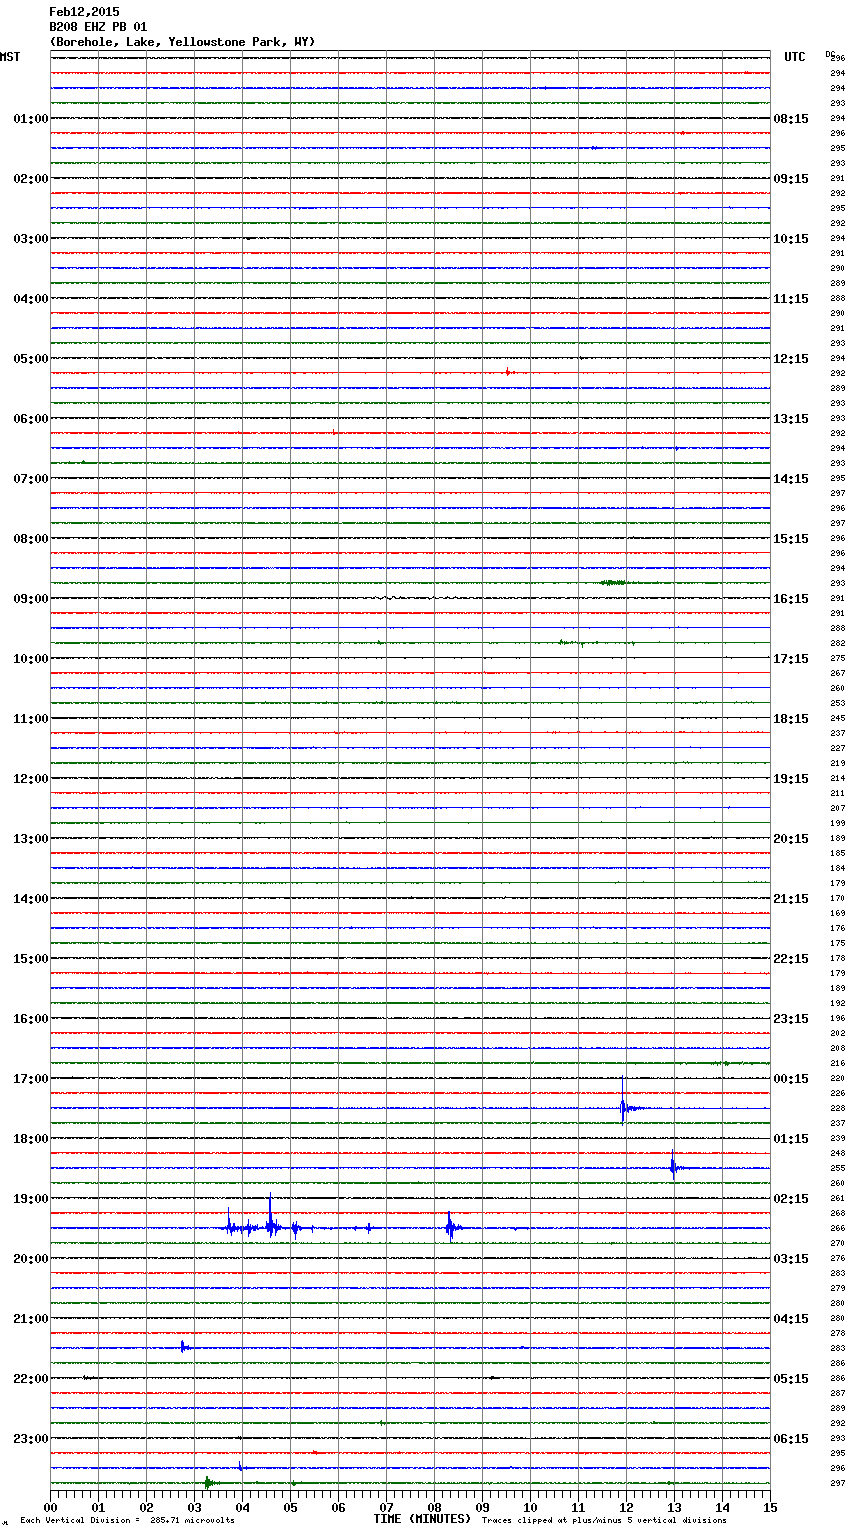Click minute-axis tick label '15' at bottom

[770, 1507]
